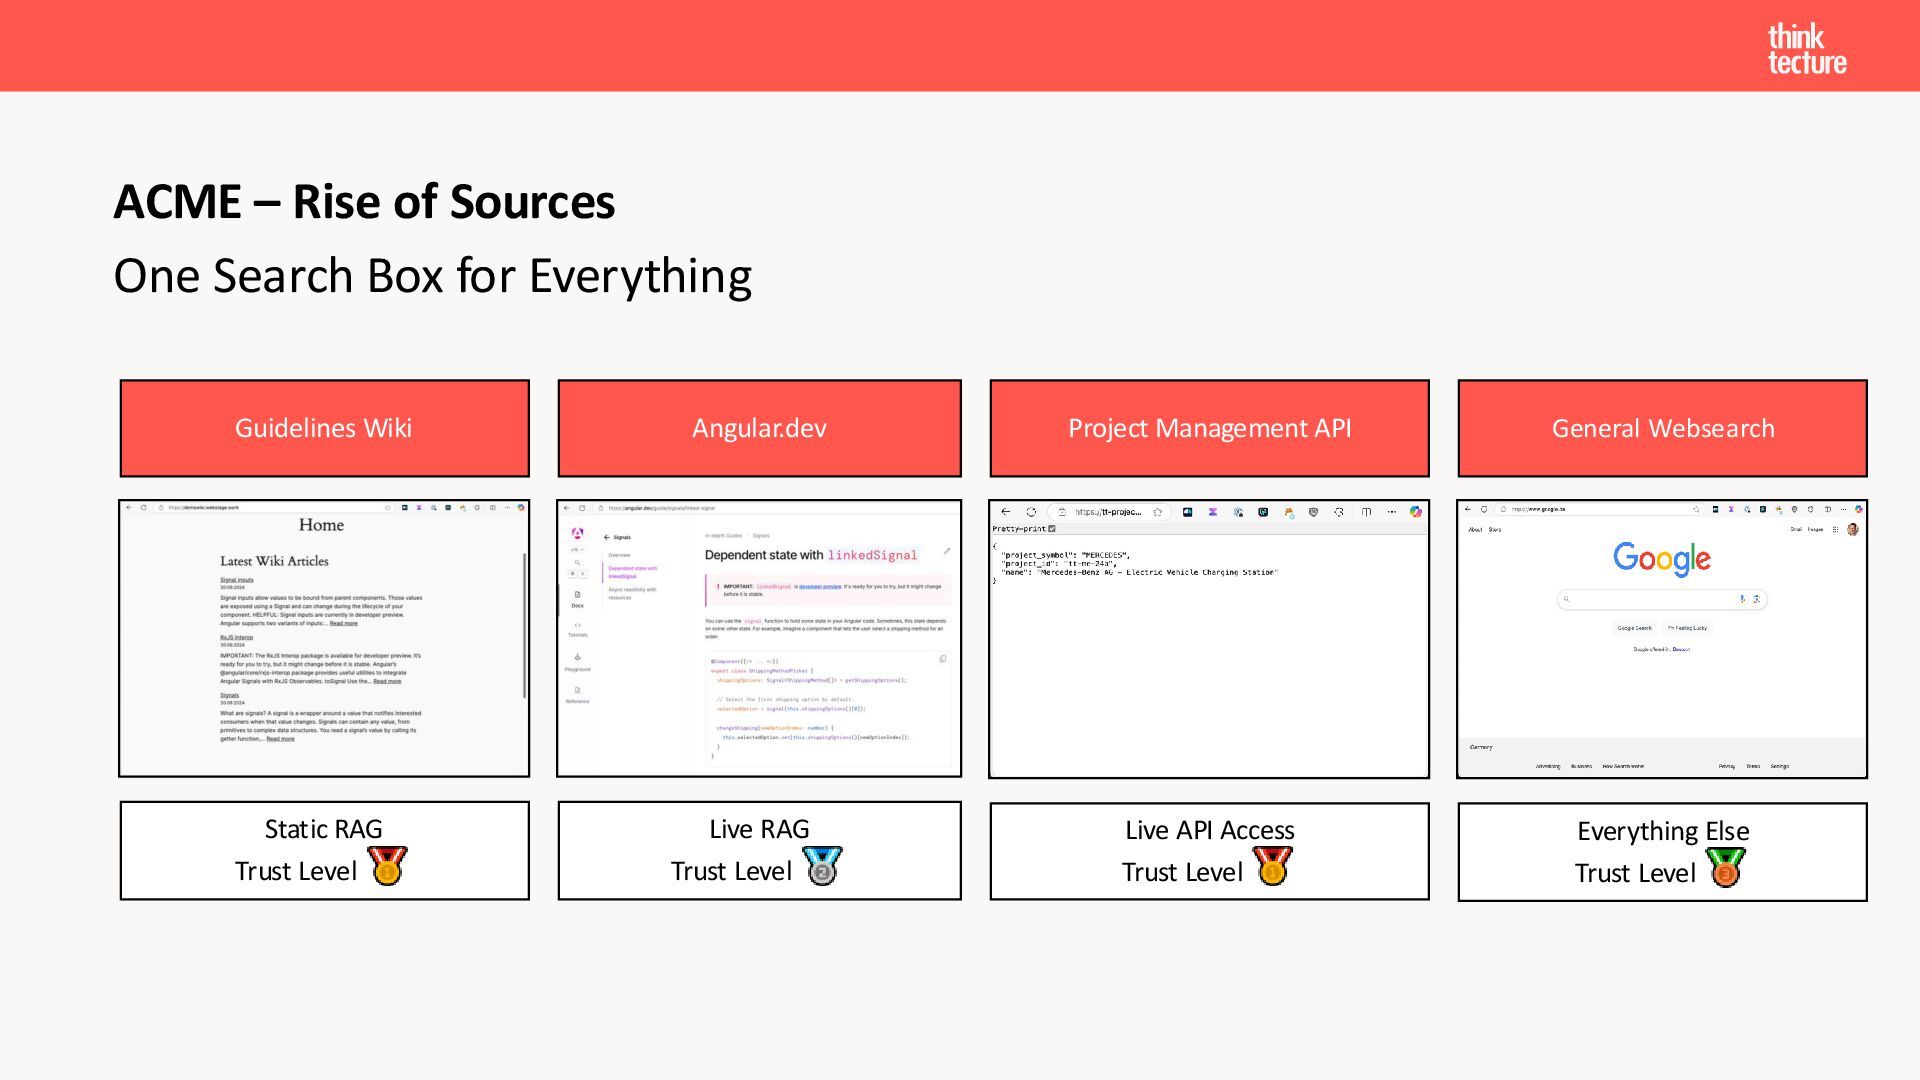Click copy code icon in code block
This screenshot has height=1080, width=1920.
point(942,658)
